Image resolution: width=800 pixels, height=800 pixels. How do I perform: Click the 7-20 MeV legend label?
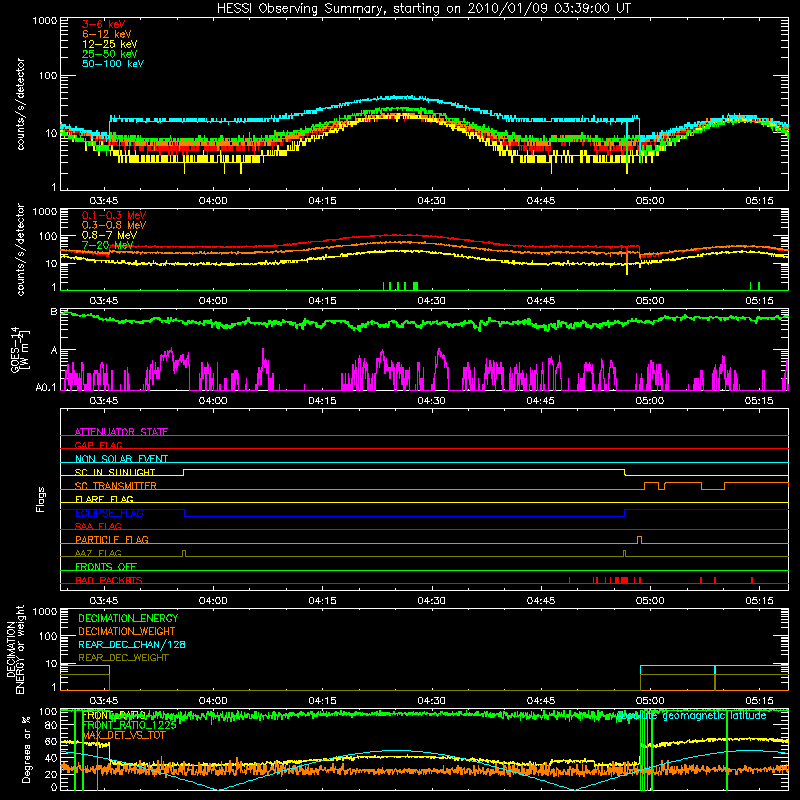tap(107, 245)
